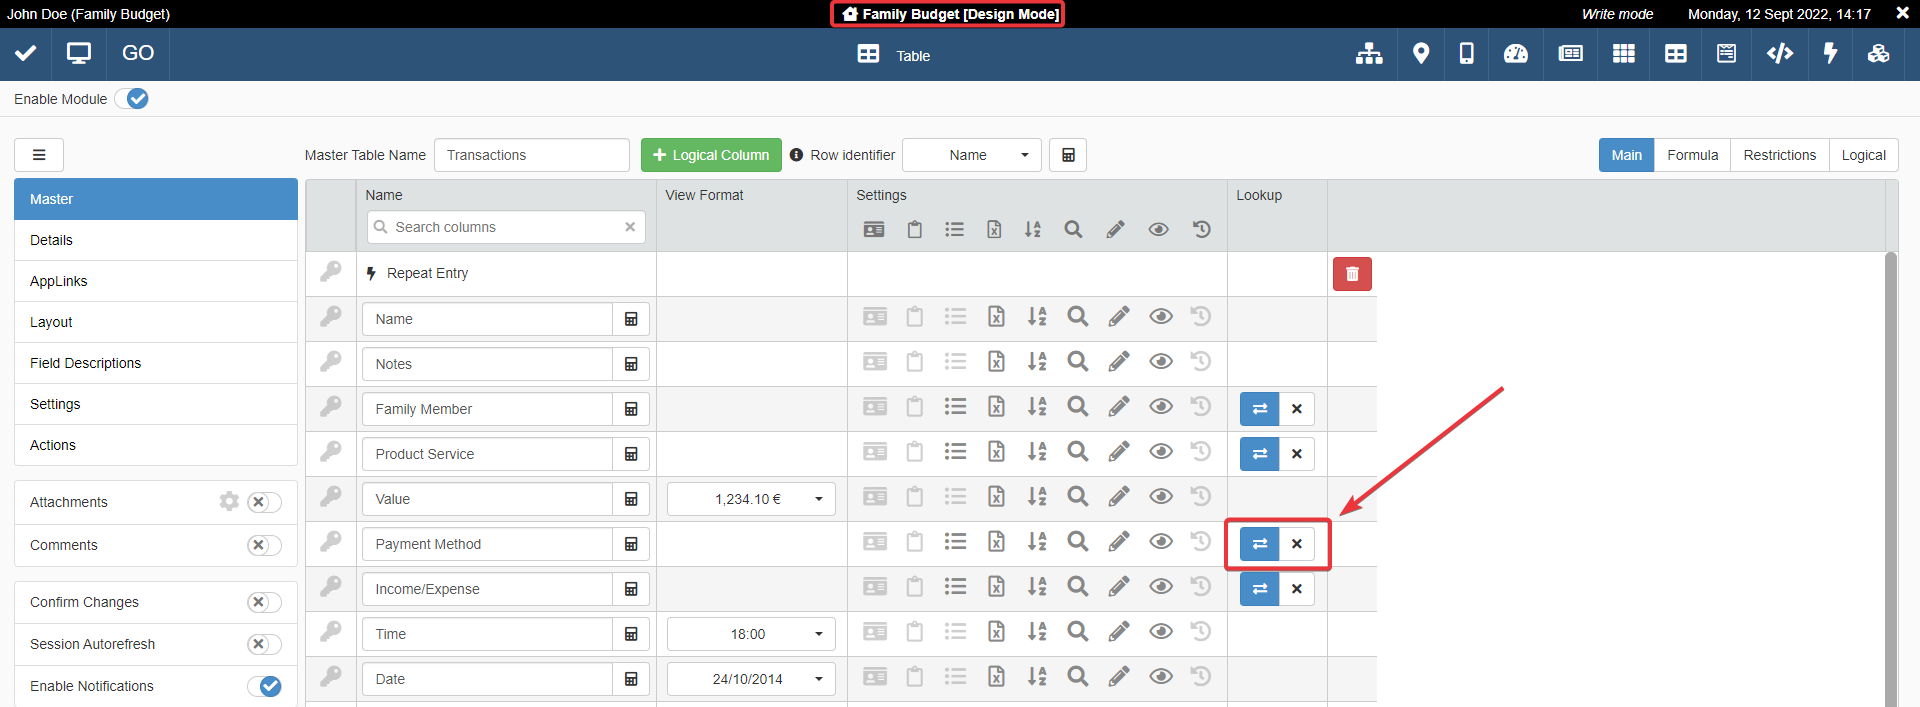Click the pencil edit icon in Value row
Viewport: 1920px width, 707px height.
tap(1118, 497)
